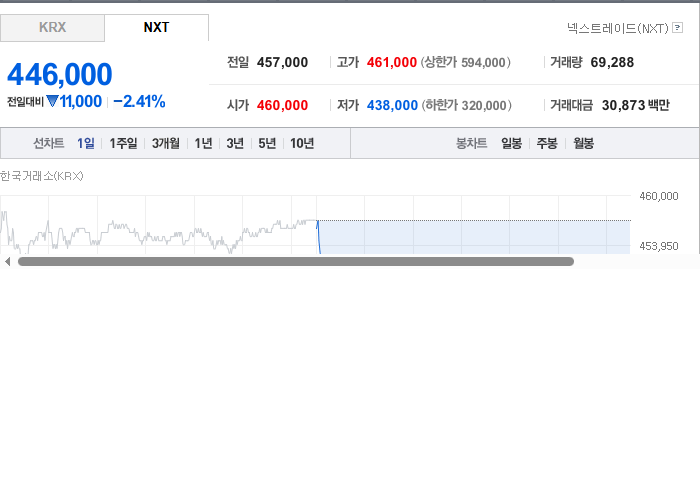This screenshot has height=490, width=700.
Task: Click the horizontal scrollbar thumb
Action: pyautogui.click(x=296, y=262)
